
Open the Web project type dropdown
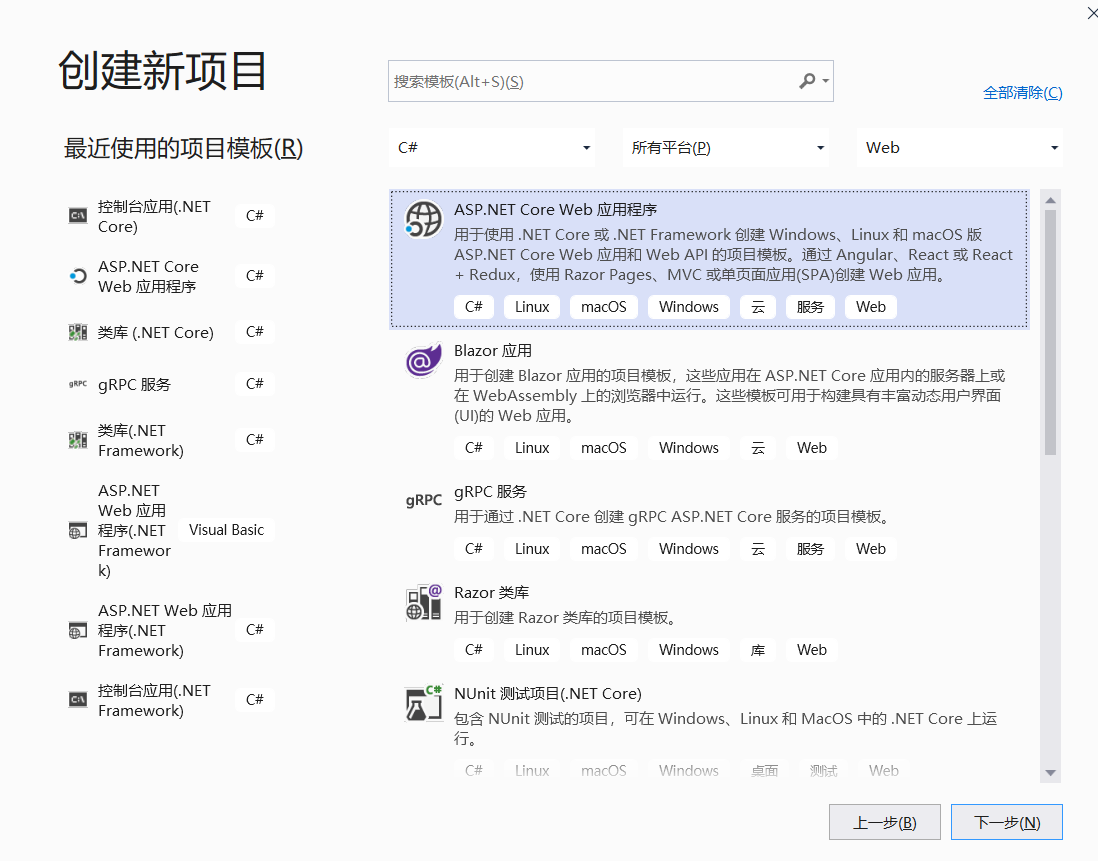958,147
